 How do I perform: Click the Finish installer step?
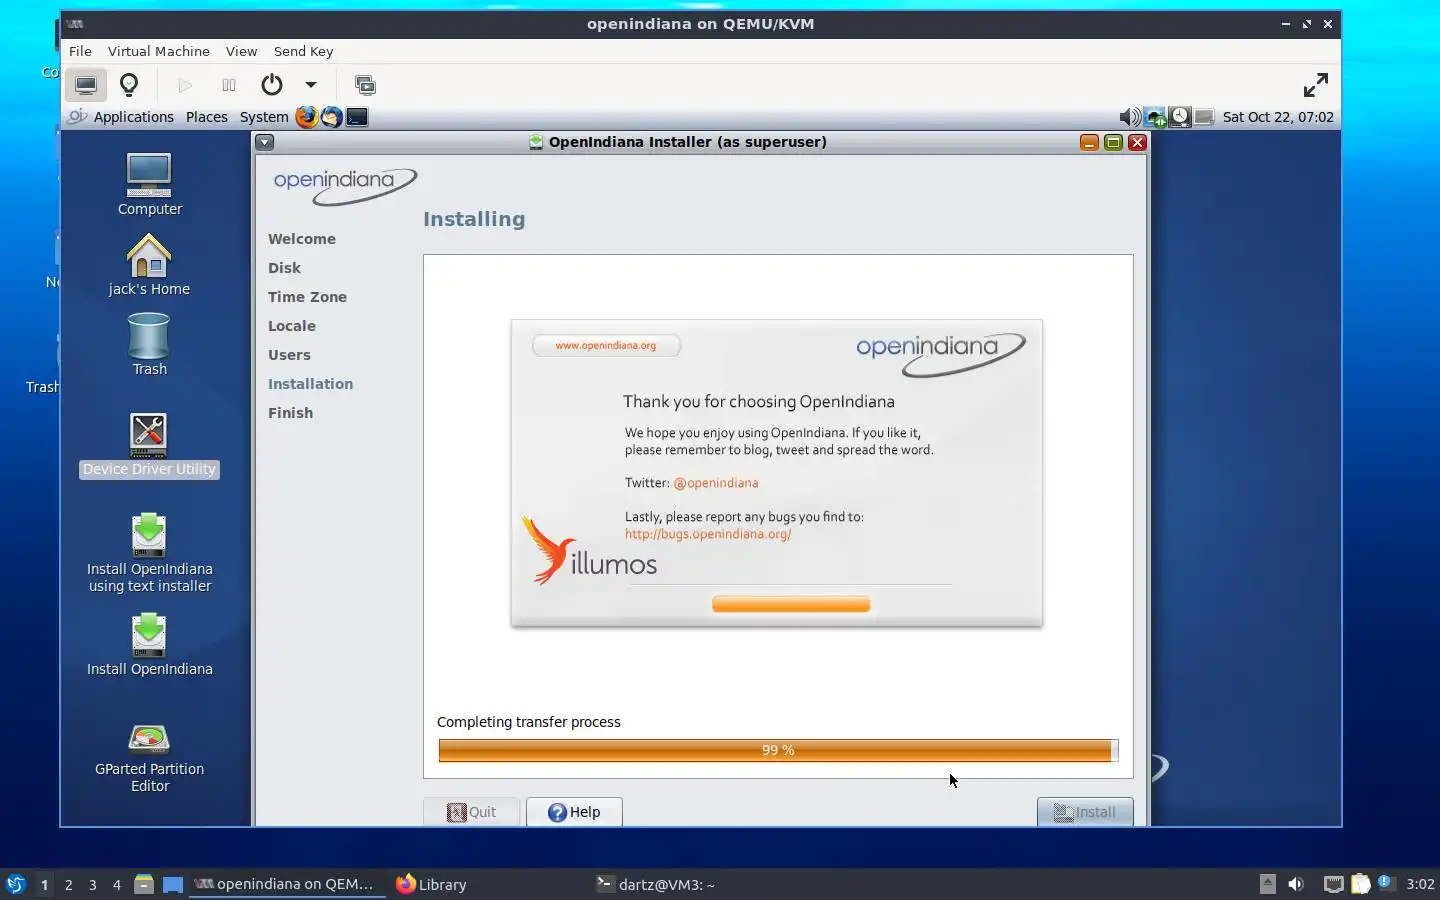click(290, 413)
